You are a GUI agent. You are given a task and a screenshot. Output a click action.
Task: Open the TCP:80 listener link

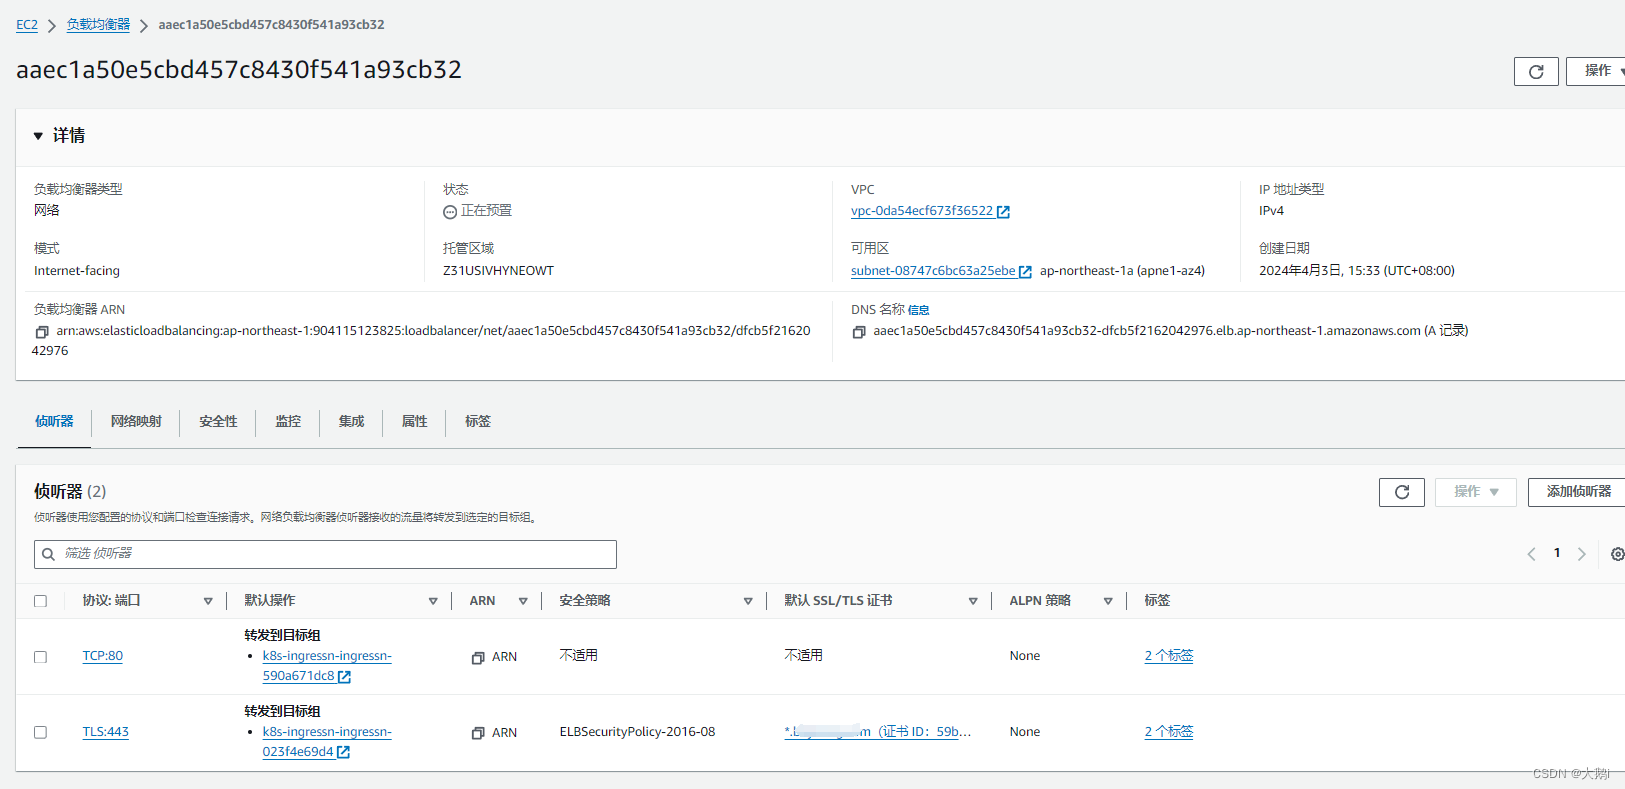click(103, 656)
